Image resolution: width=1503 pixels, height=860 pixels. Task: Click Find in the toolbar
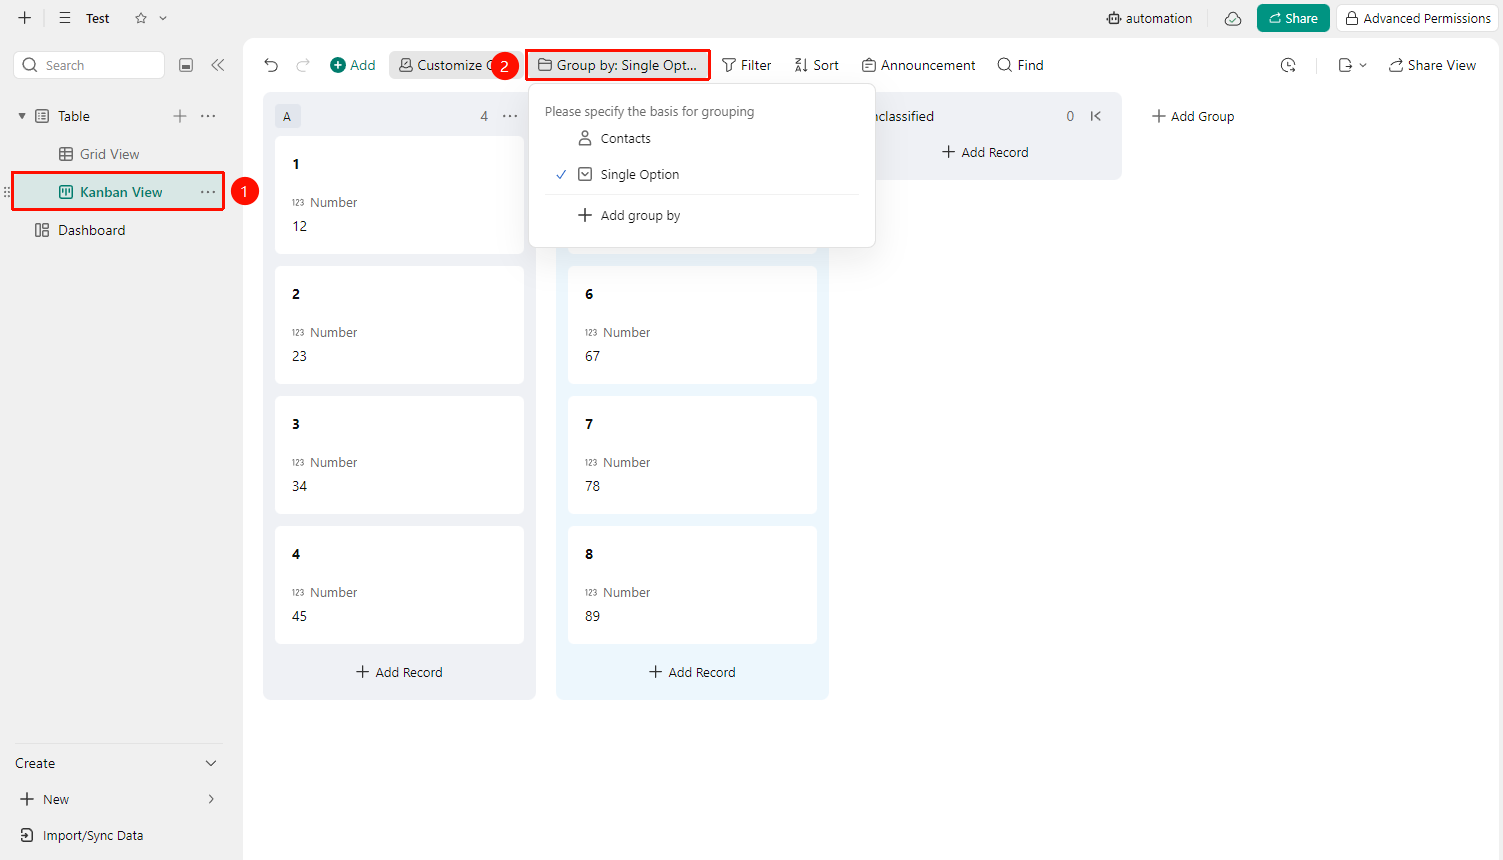coord(1020,65)
